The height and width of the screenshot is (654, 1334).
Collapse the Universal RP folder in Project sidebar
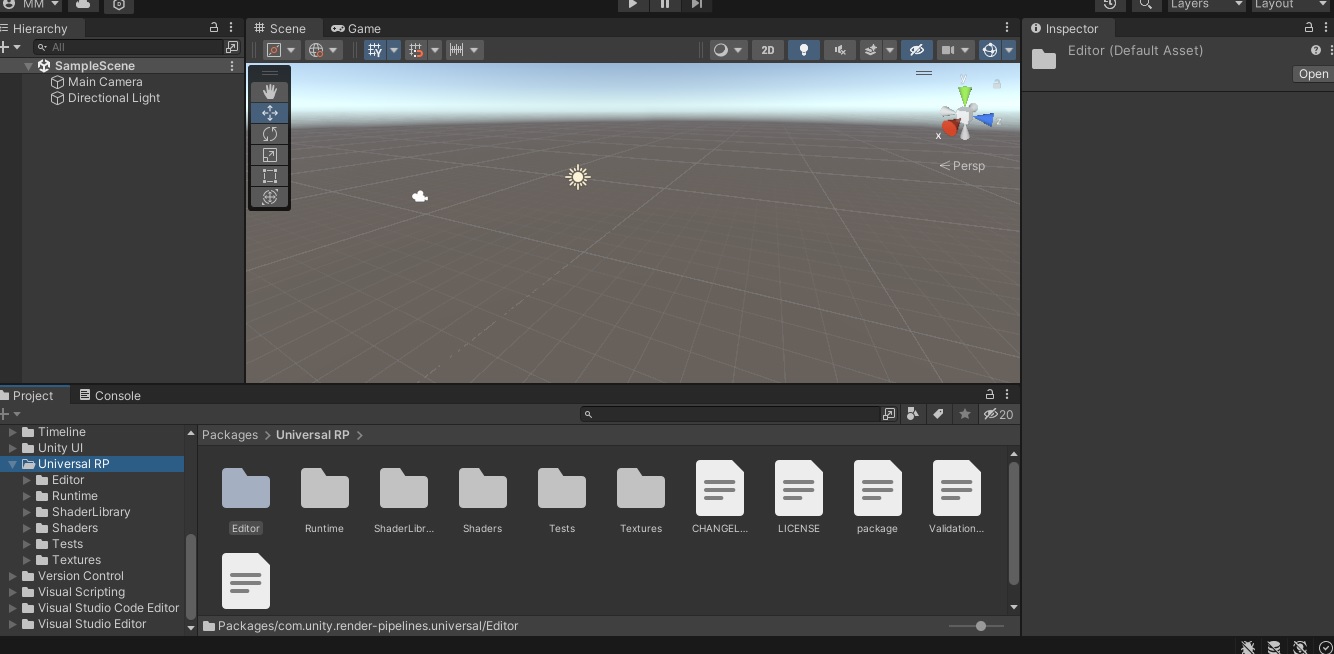click(12, 464)
